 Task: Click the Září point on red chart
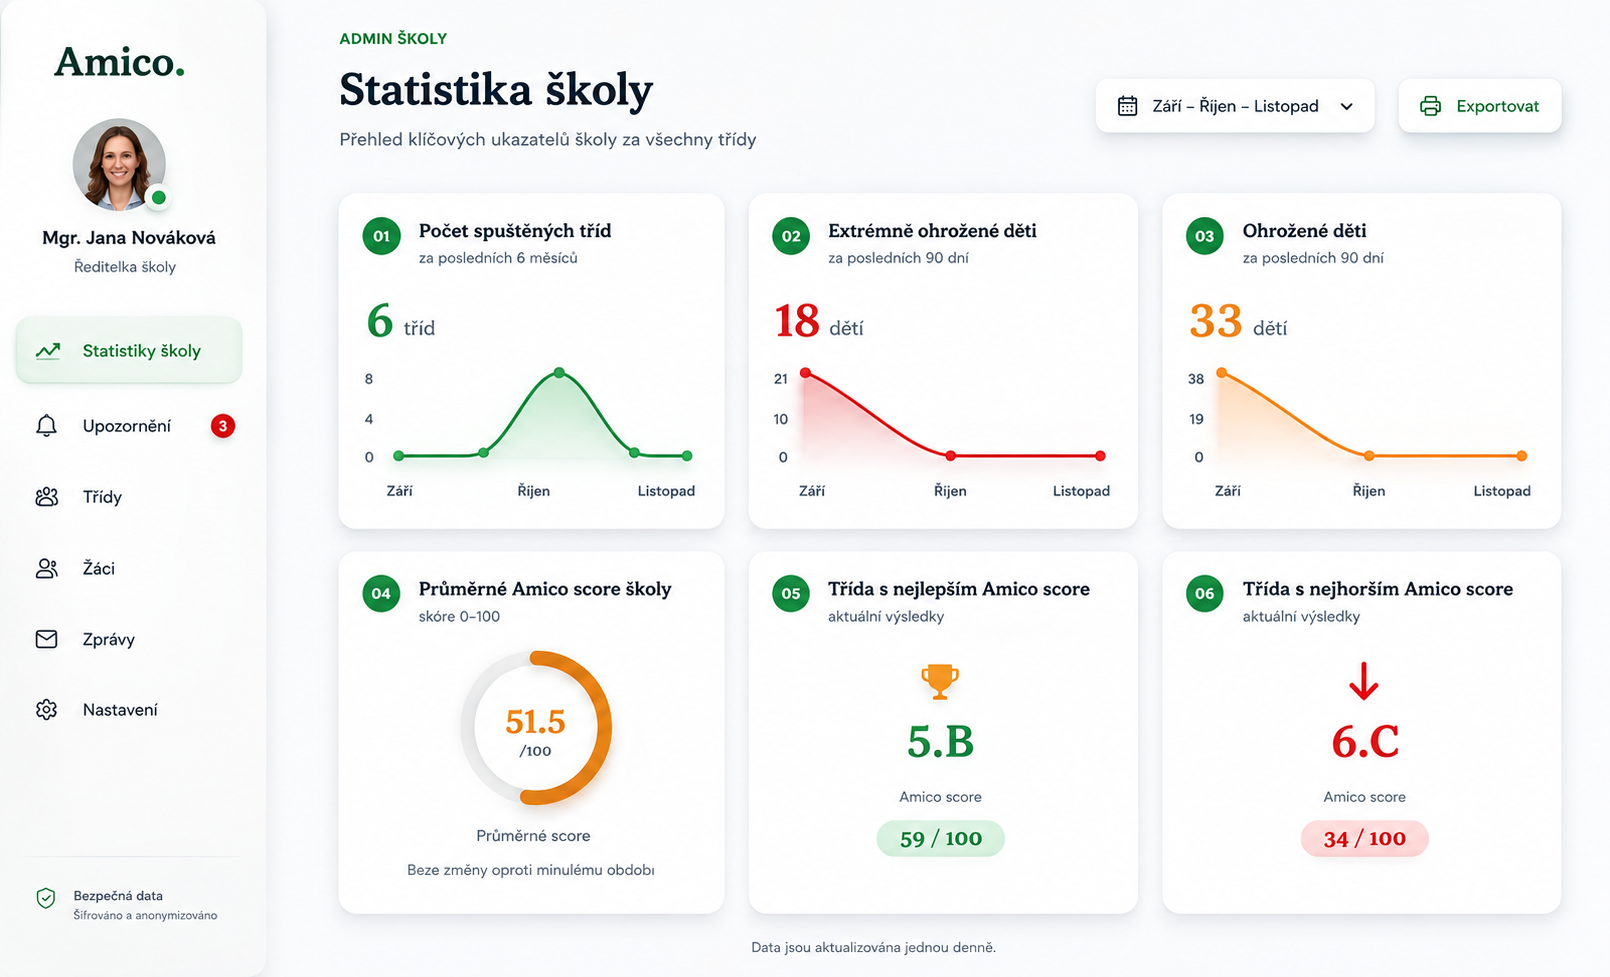pos(805,373)
